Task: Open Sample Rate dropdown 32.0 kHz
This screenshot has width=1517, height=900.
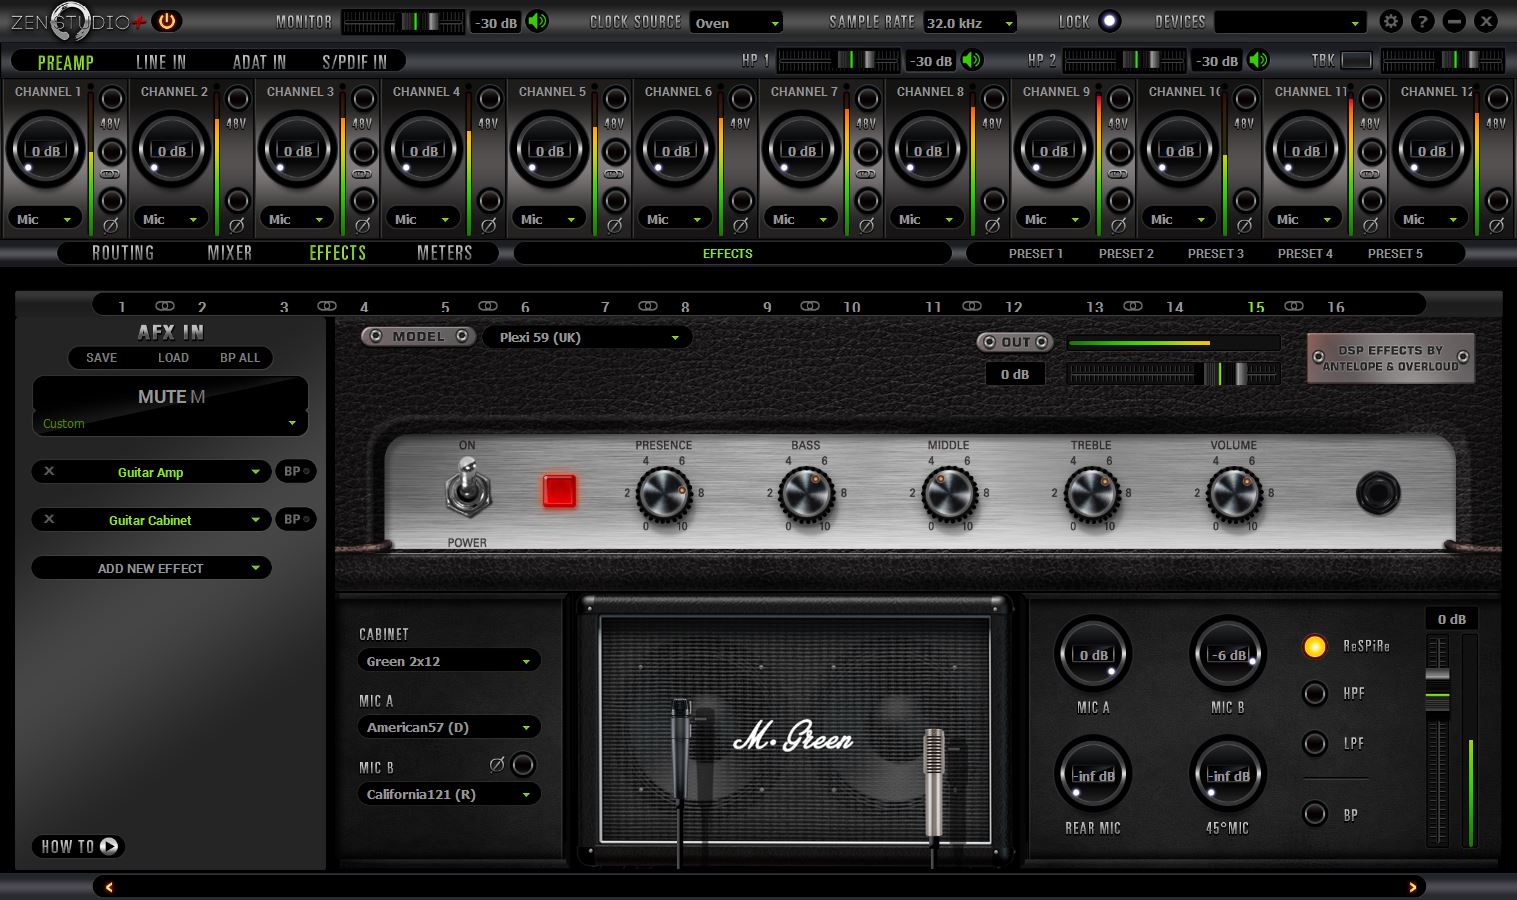Action: [x=968, y=22]
